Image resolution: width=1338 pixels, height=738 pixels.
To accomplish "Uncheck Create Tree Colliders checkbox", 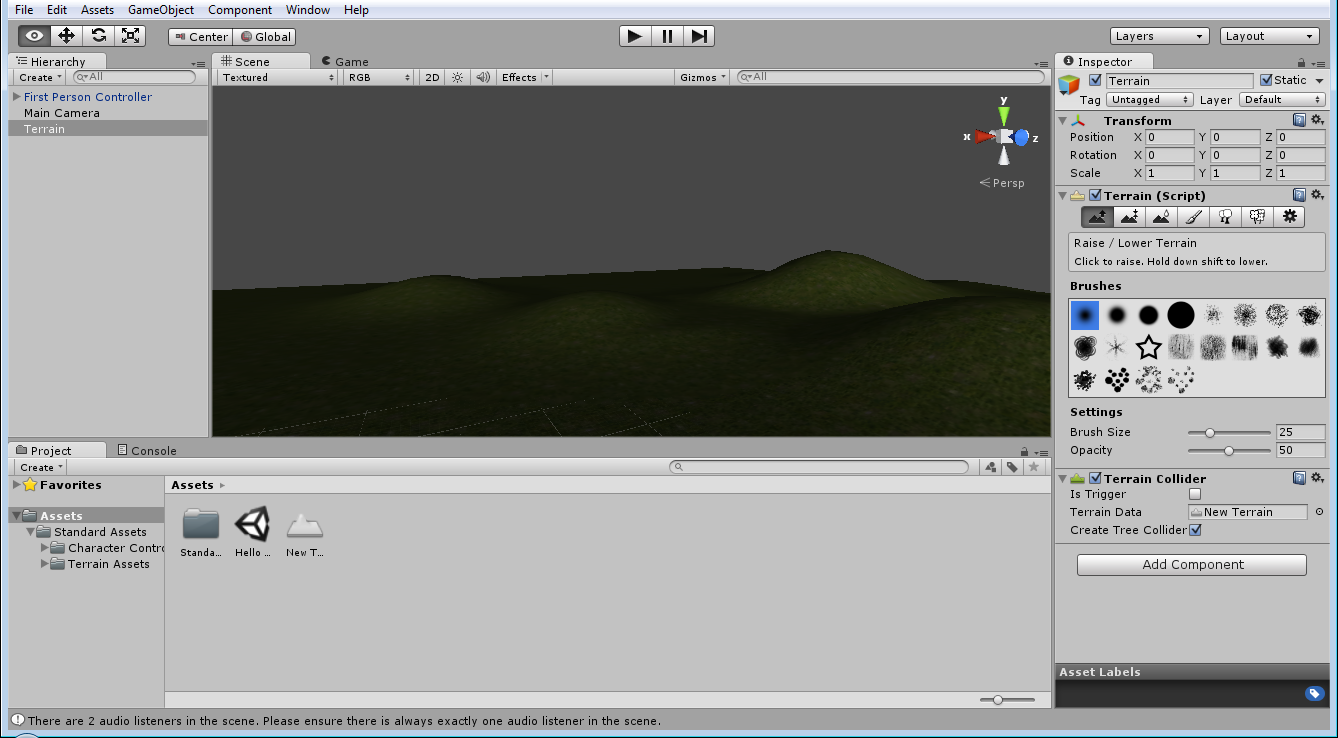I will (1194, 530).
